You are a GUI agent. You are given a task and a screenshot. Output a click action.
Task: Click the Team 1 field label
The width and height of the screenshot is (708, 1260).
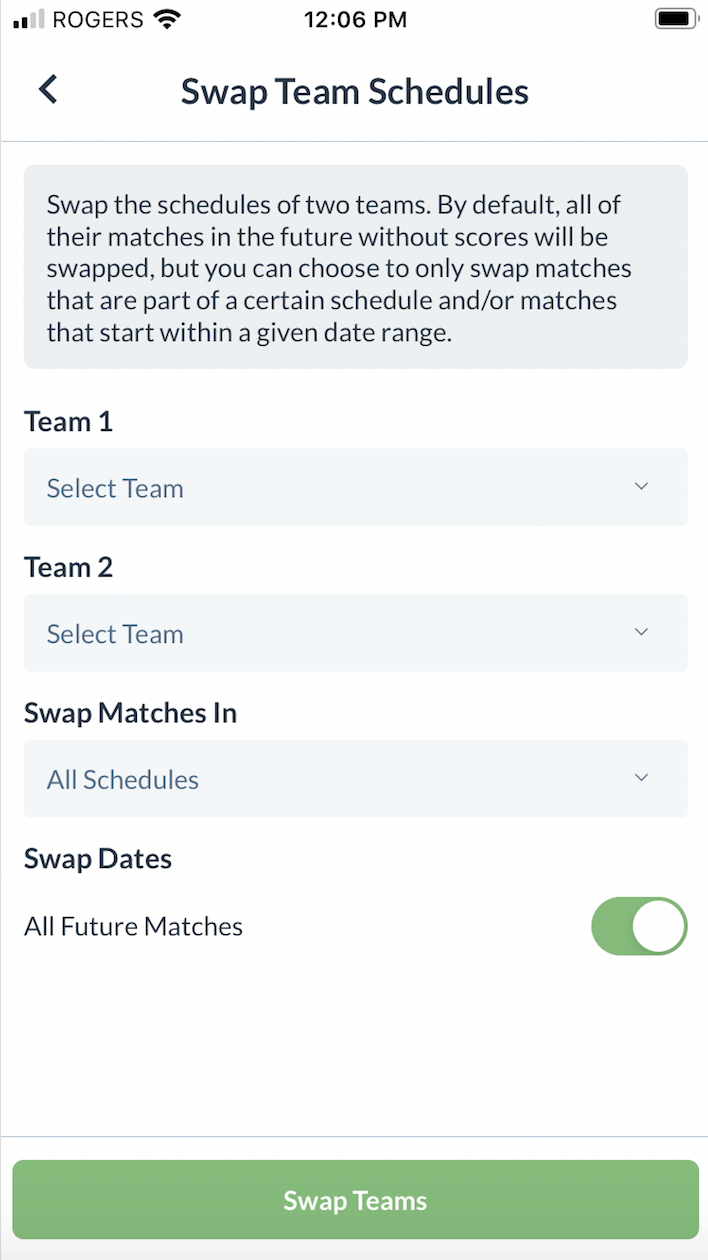pyautogui.click(x=69, y=422)
